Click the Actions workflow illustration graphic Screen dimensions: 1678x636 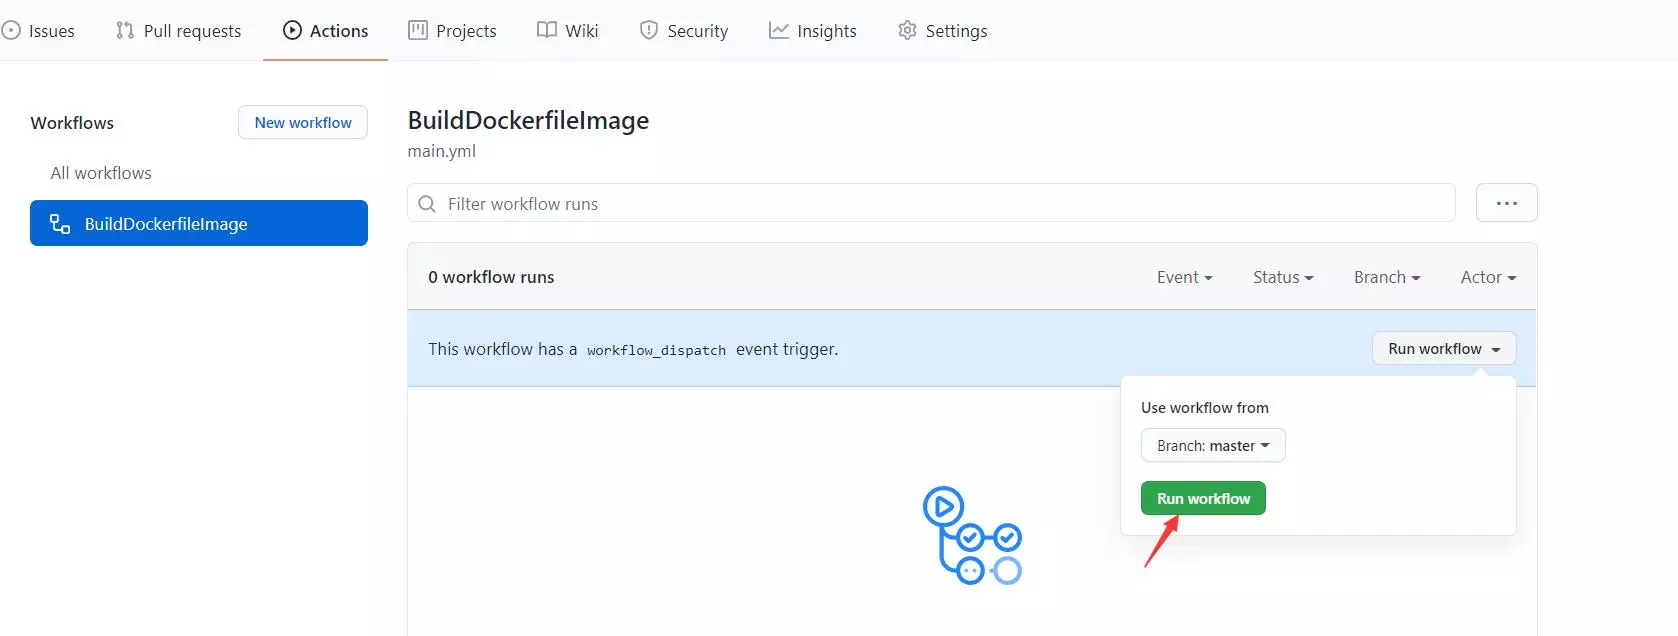click(972, 536)
